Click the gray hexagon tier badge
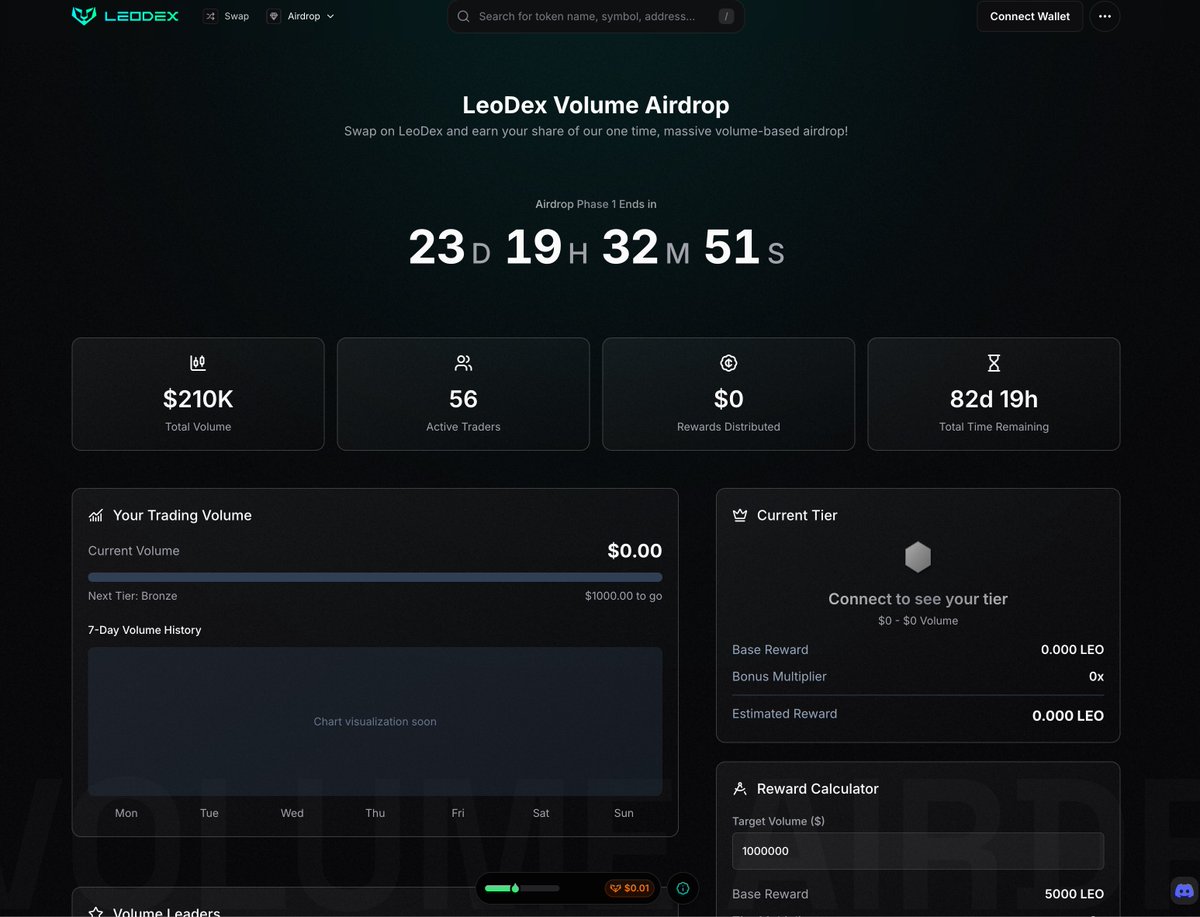 (x=918, y=557)
